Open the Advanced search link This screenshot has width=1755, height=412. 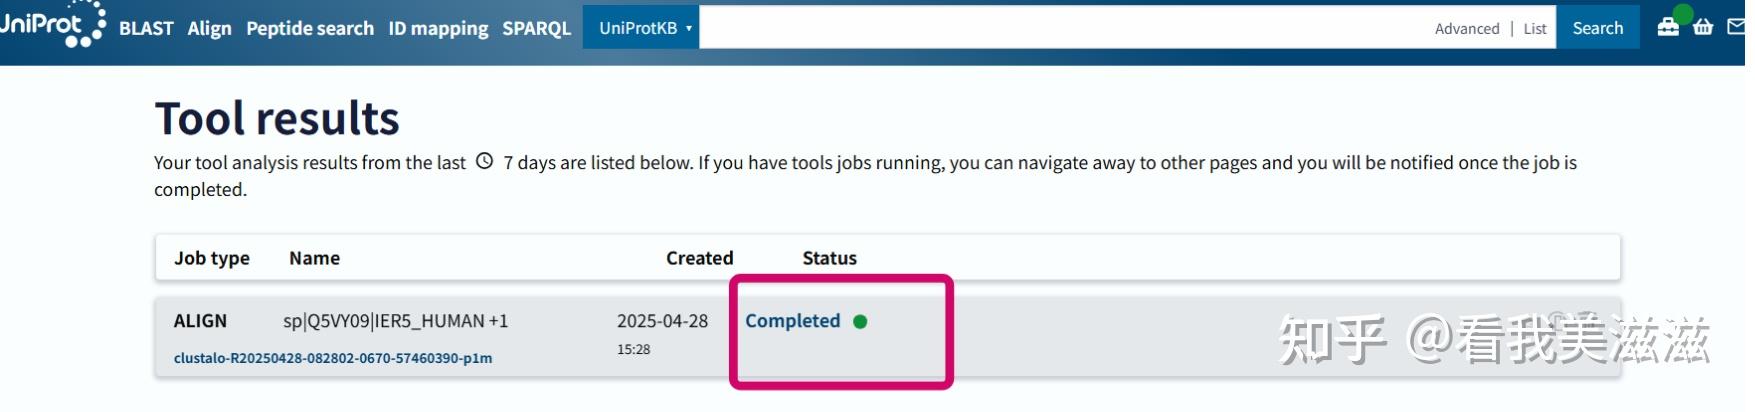pos(1466,29)
